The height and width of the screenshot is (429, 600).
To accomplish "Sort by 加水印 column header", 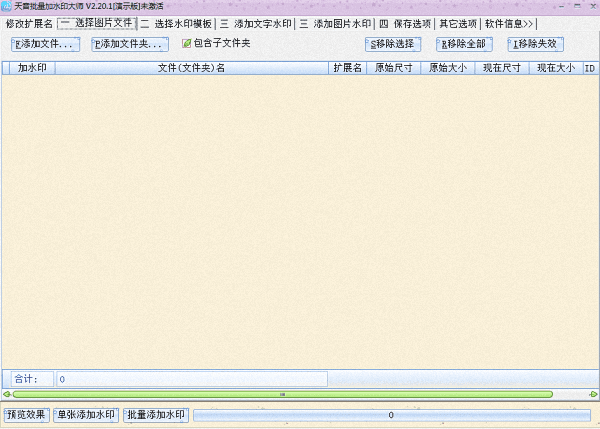I will (x=33, y=68).
